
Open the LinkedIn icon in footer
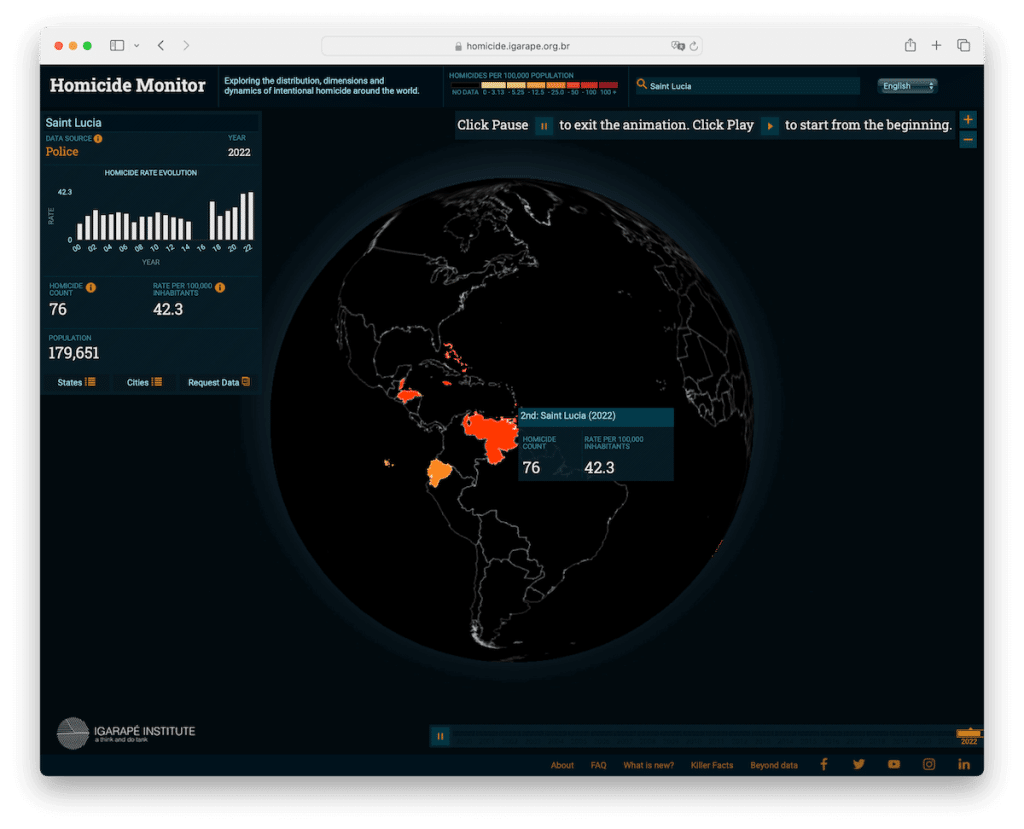964,764
